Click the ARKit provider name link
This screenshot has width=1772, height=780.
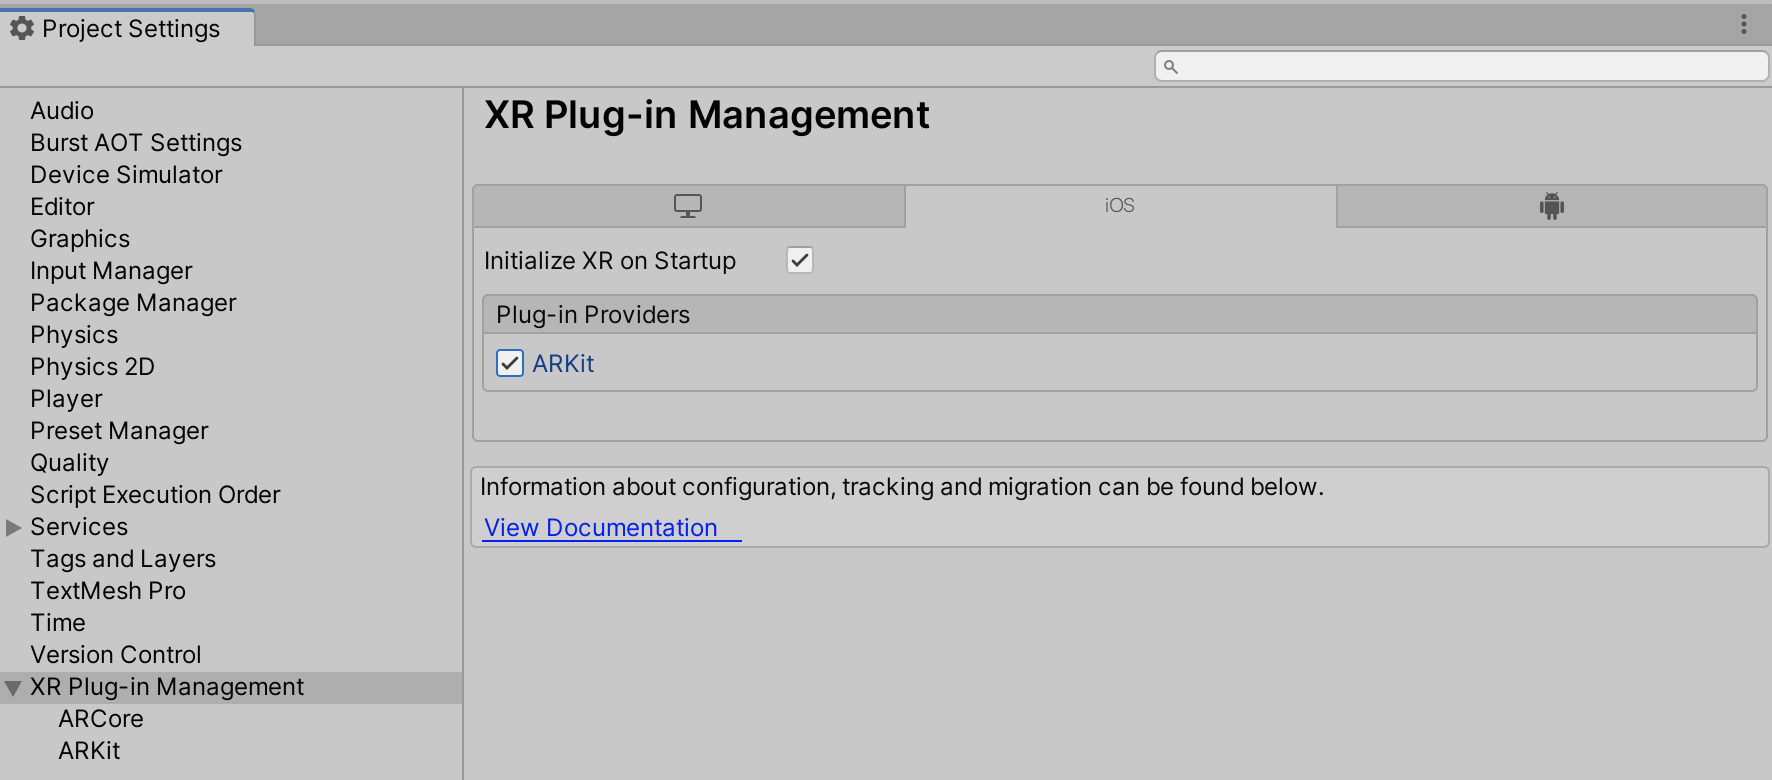tap(563, 364)
